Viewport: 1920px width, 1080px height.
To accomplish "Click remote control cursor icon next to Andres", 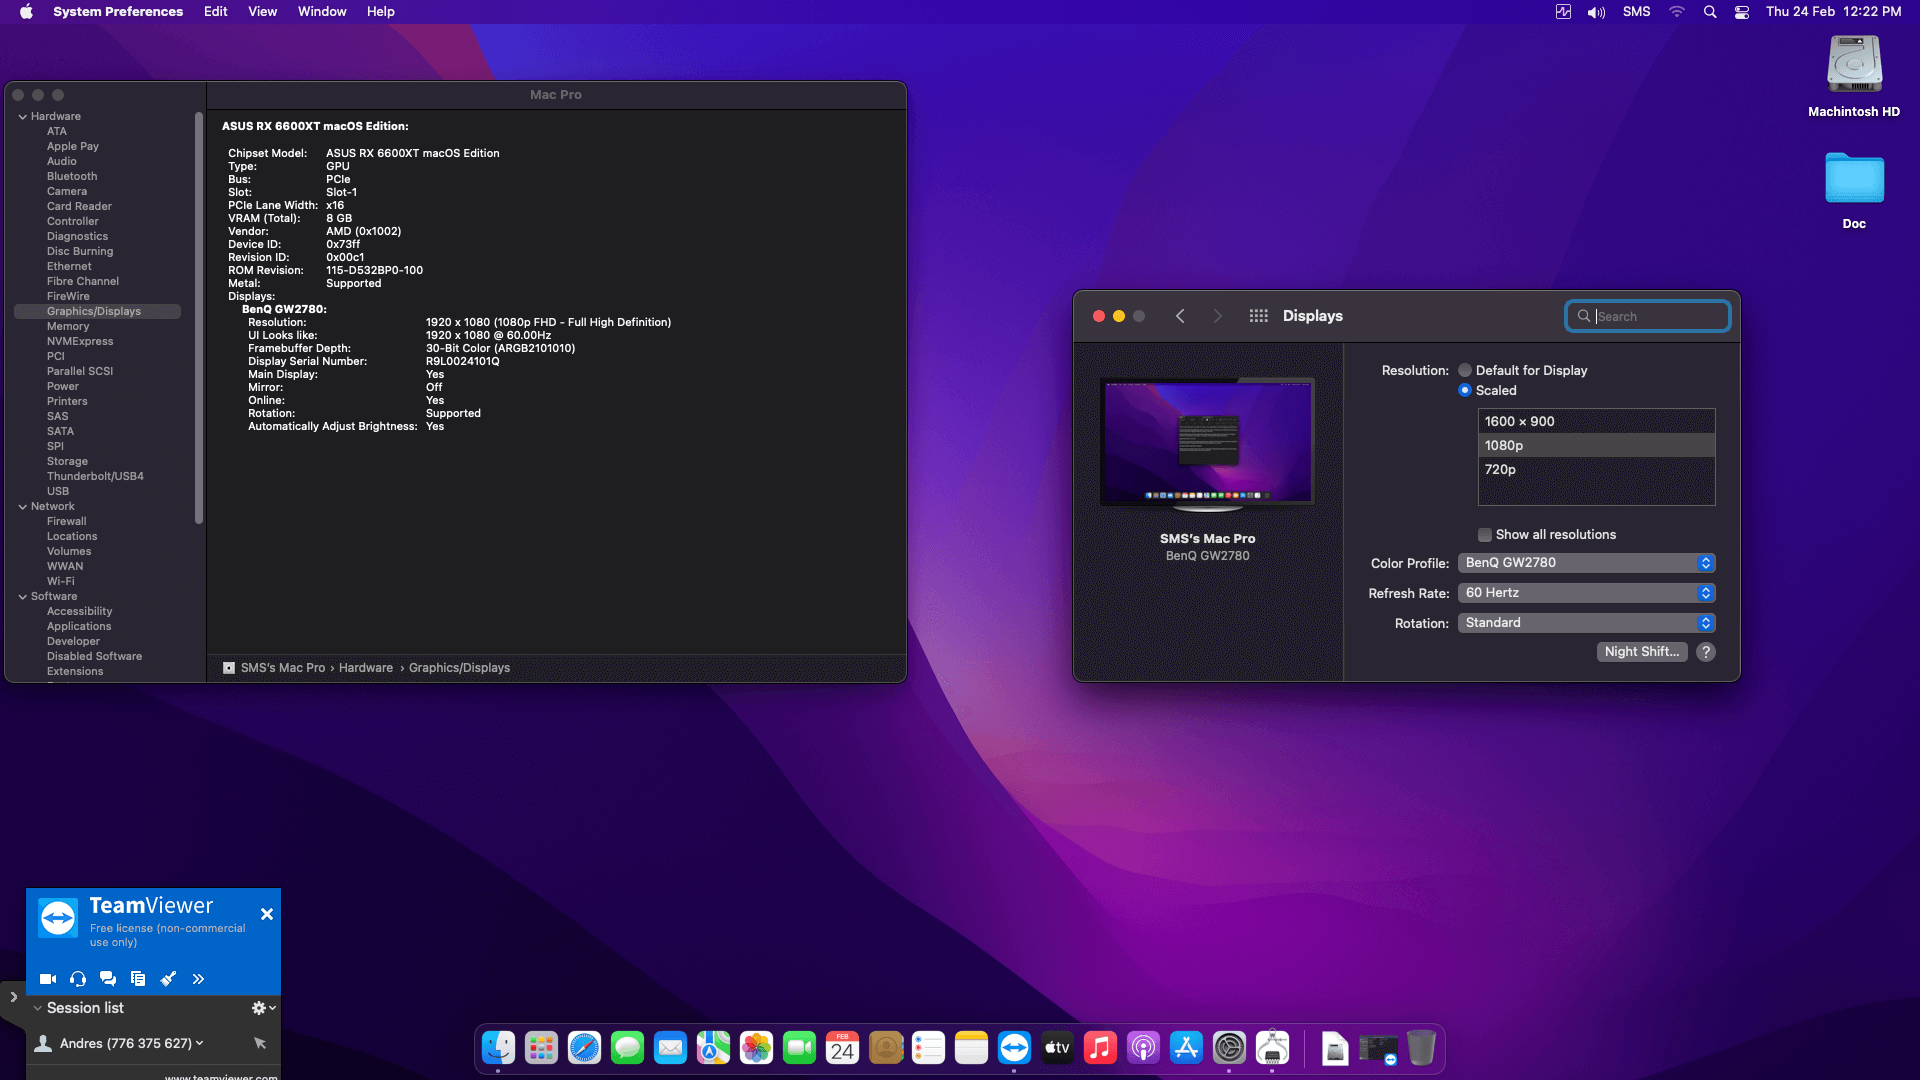I will coord(260,1043).
